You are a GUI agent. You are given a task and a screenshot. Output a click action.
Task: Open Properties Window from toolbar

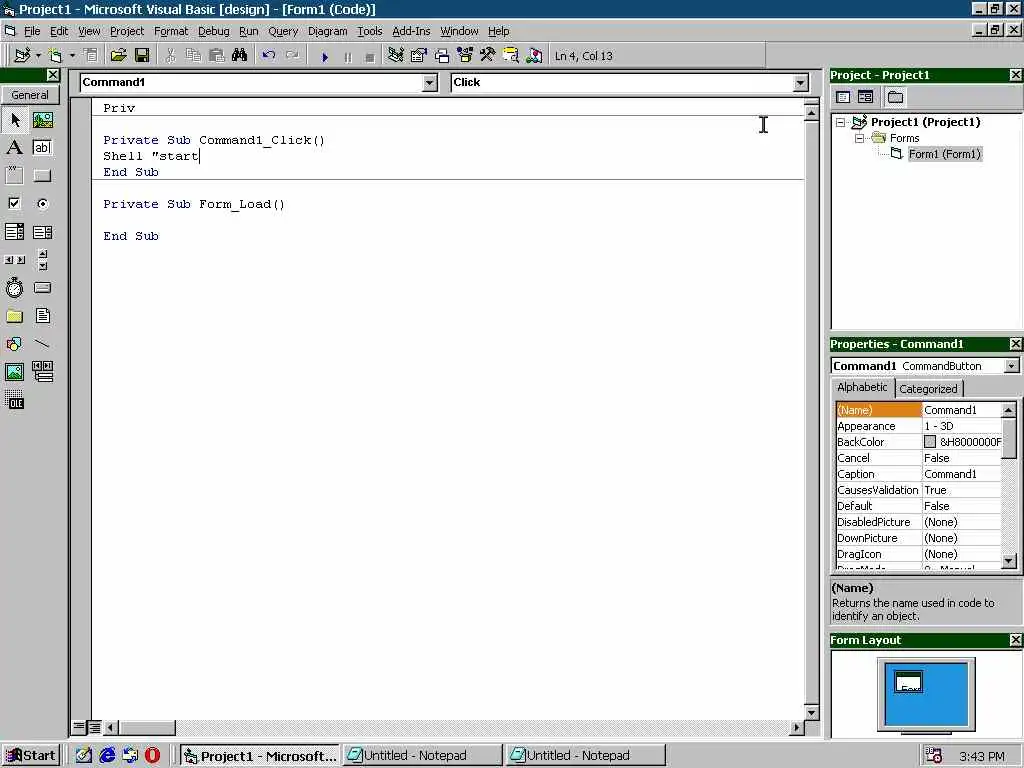pyautogui.click(x=419, y=56)
